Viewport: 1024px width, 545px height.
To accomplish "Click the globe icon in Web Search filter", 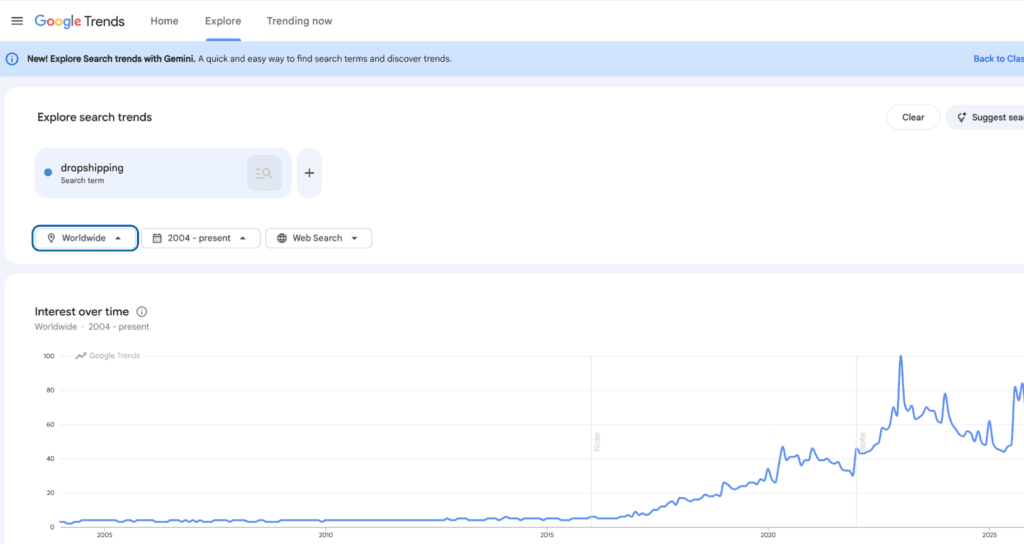I will pos(281,238).
